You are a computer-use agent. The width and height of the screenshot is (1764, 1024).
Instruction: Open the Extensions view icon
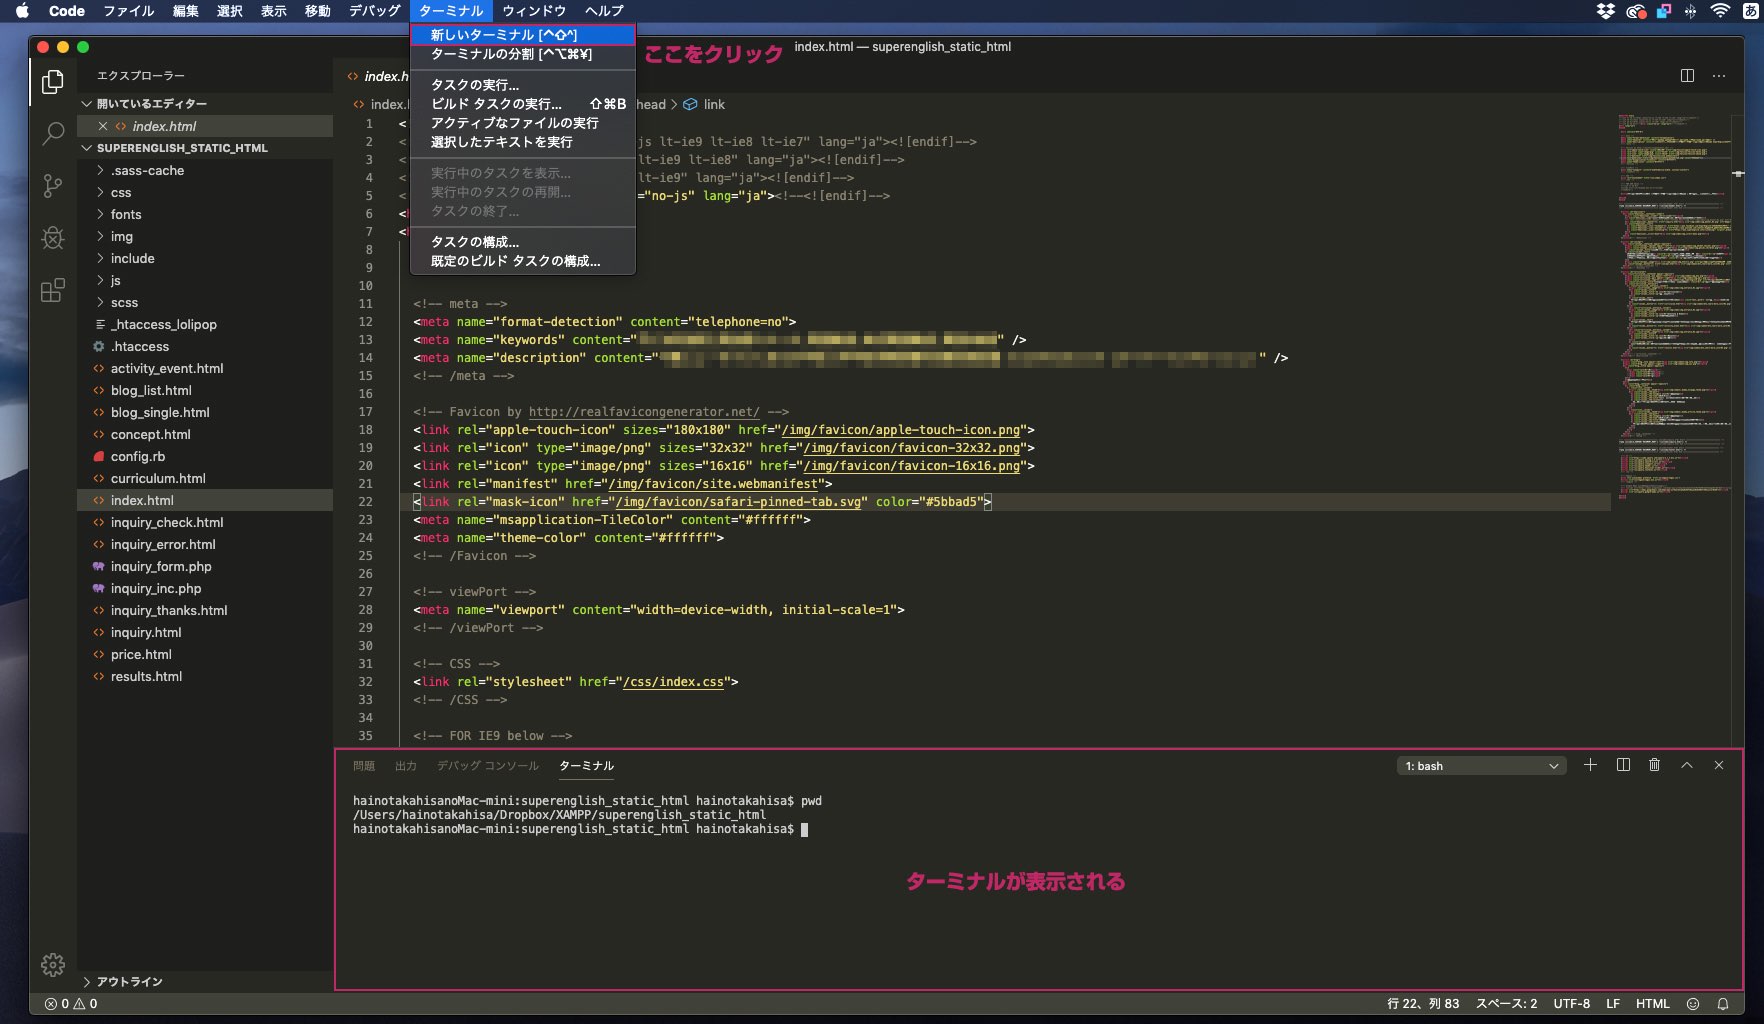point(53,290)
